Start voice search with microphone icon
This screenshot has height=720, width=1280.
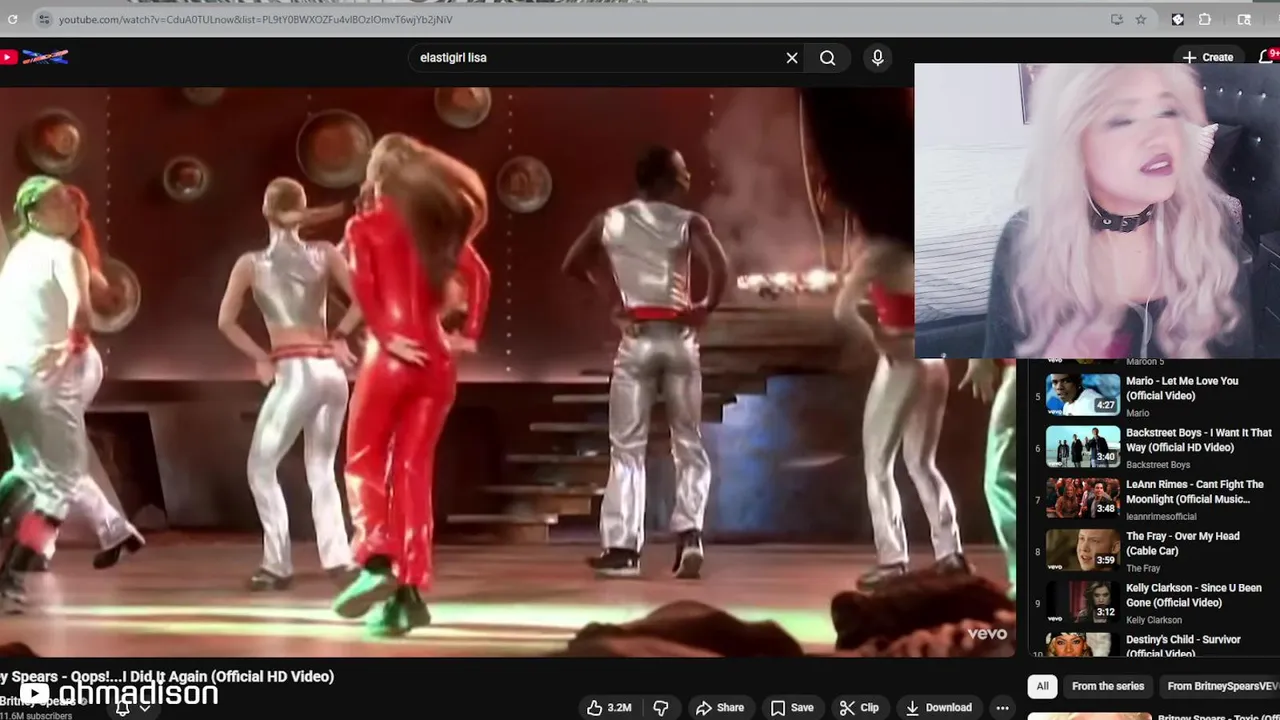coord(877,58)
